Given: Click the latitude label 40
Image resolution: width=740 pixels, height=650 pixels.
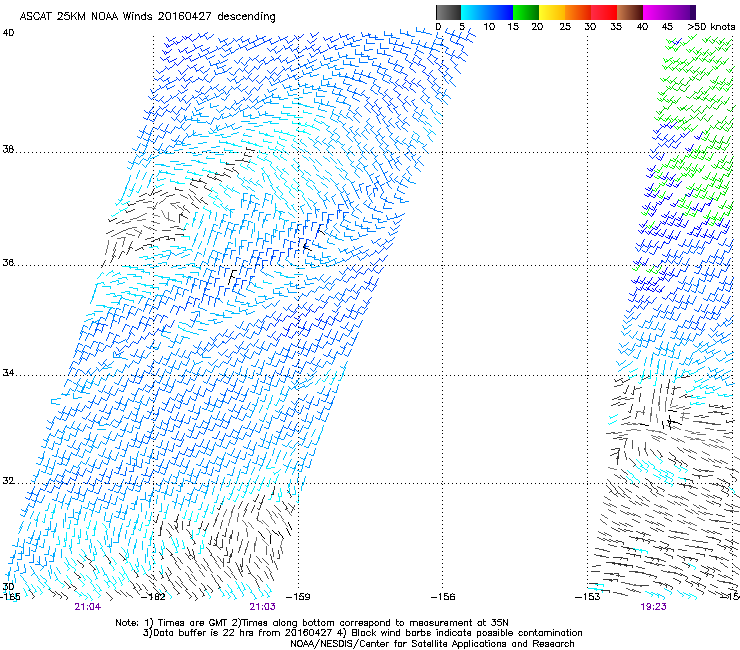Looking at the screenshot, I should pyautogui.click(x=8, y=33).
